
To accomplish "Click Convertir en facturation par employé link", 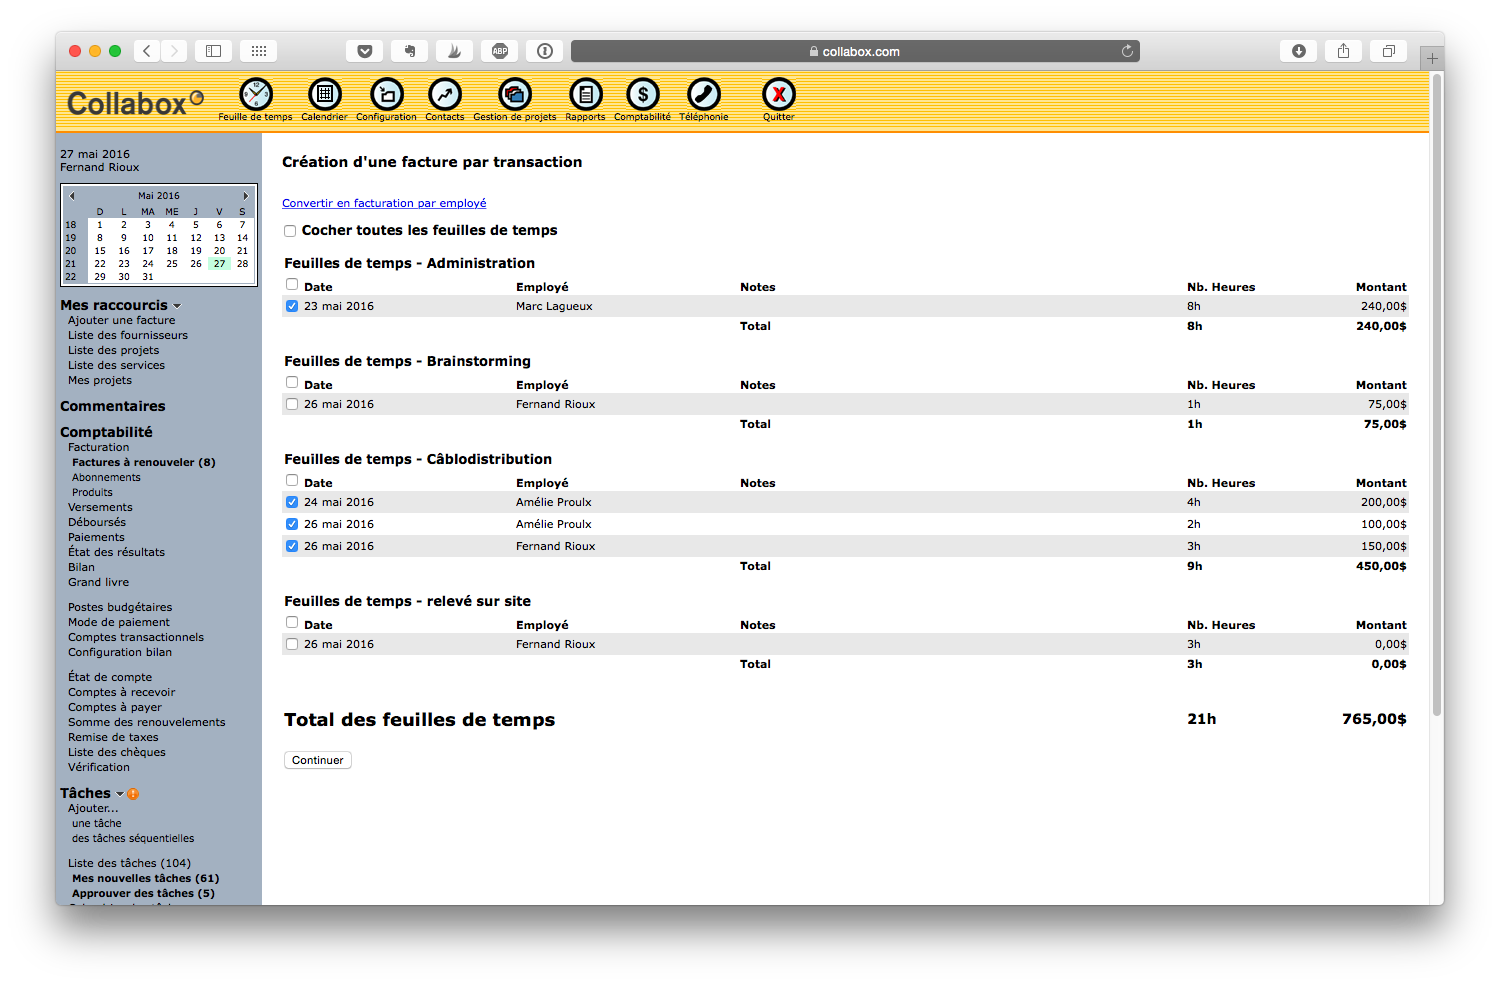I will tap(384, 203).
